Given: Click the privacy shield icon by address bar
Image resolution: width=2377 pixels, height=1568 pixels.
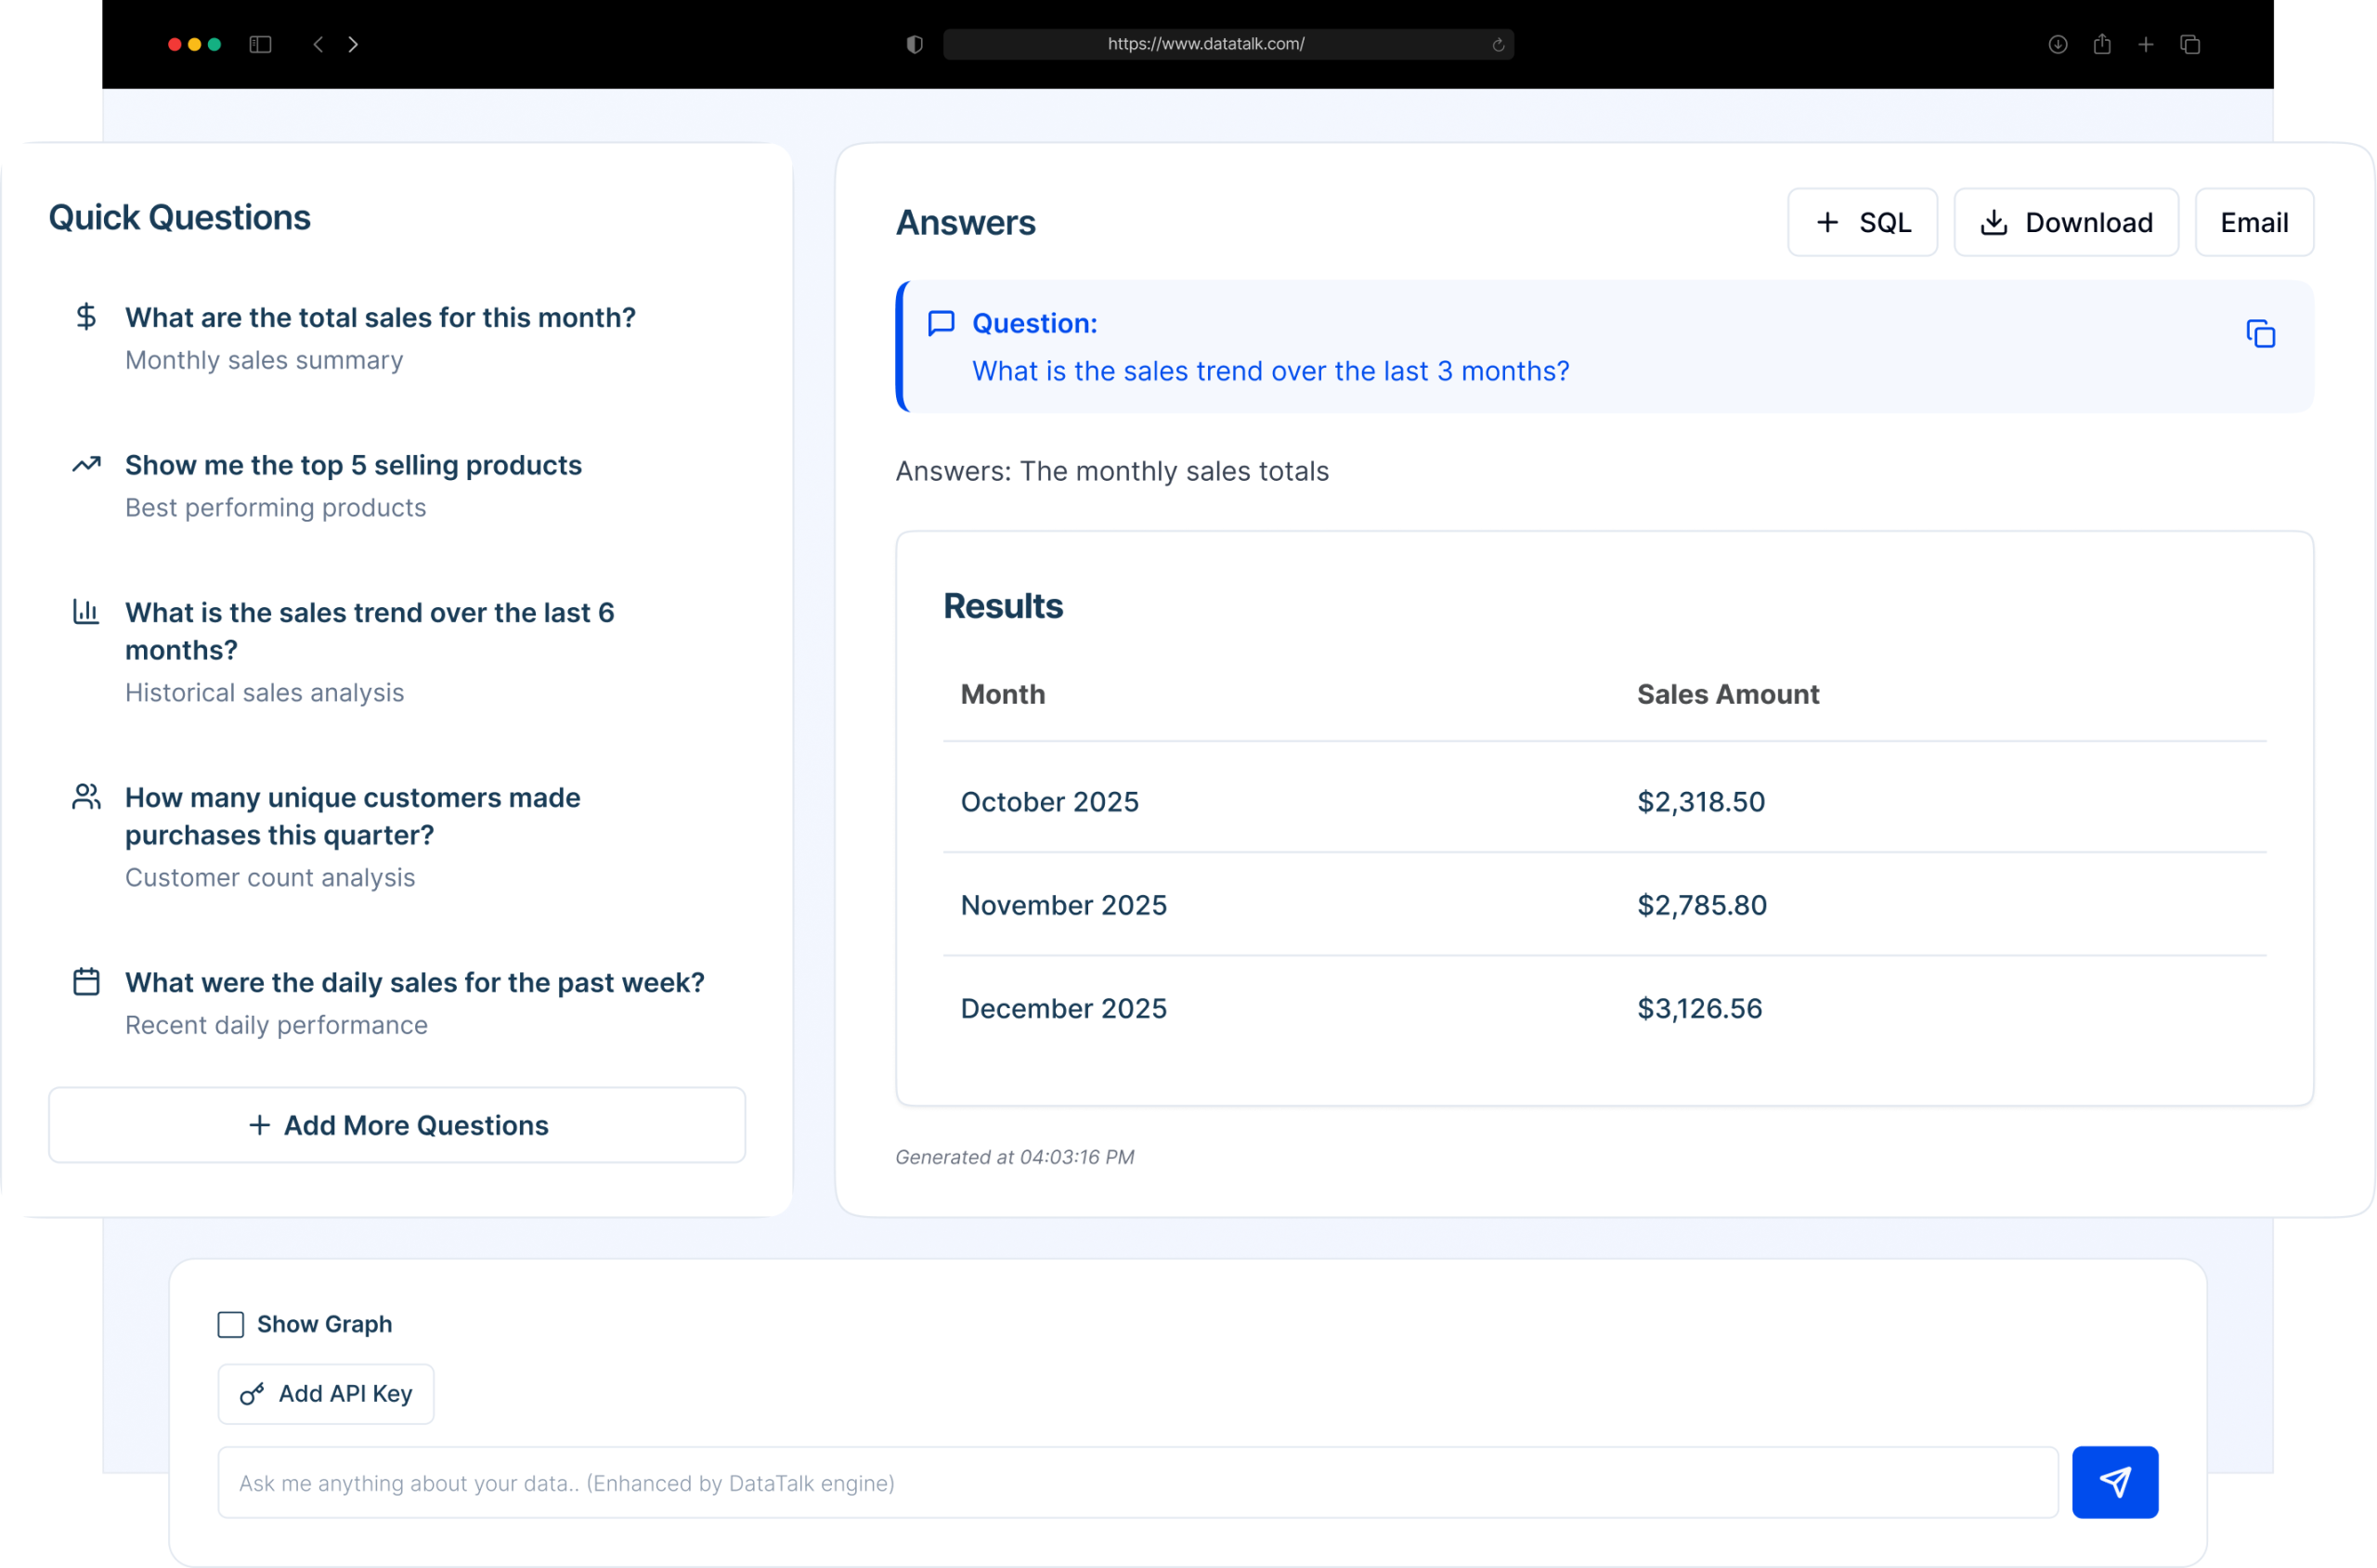Looking at the screenshot, I should (x=914, y=44).
